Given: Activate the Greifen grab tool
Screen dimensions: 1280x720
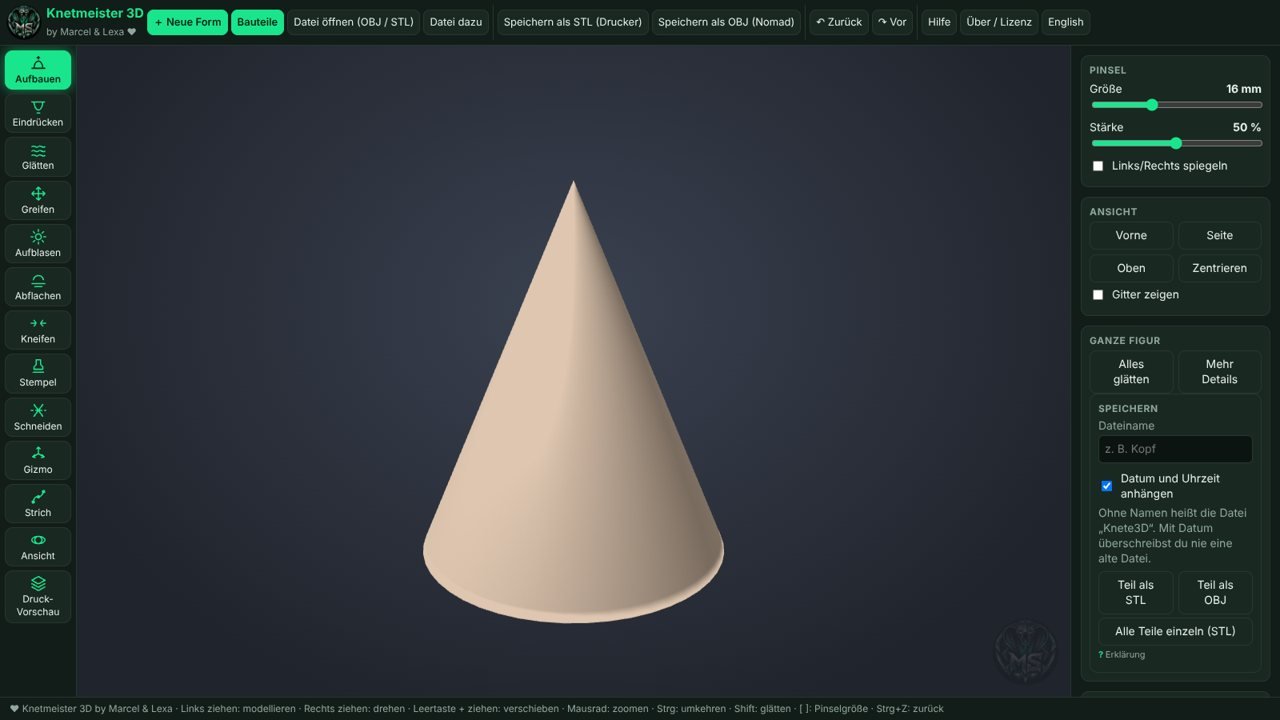Looking at the screenshot, I should click(38, 200).
